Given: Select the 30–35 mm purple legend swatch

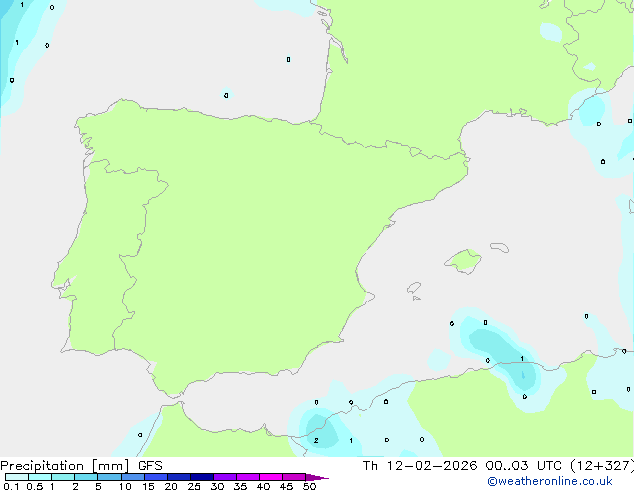Looking at the screenshot, I should (225, 477).
